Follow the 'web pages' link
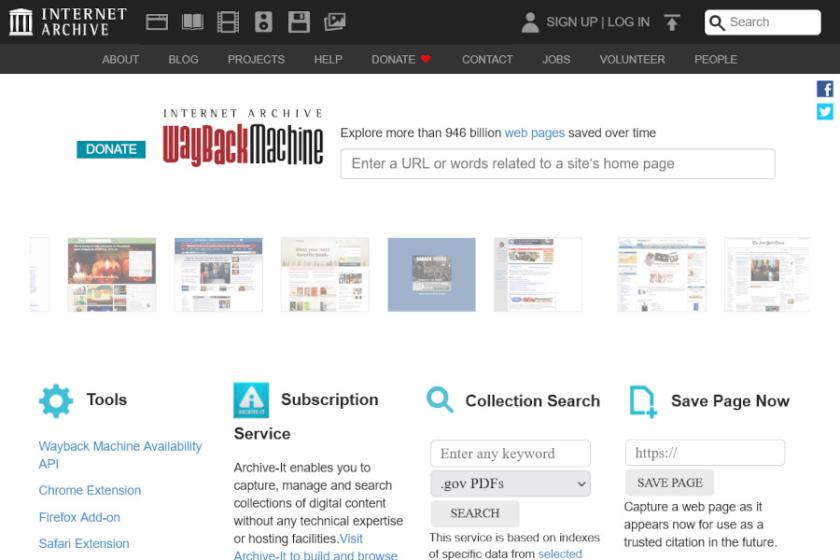The image size is (840, 560). click(535, 133)
